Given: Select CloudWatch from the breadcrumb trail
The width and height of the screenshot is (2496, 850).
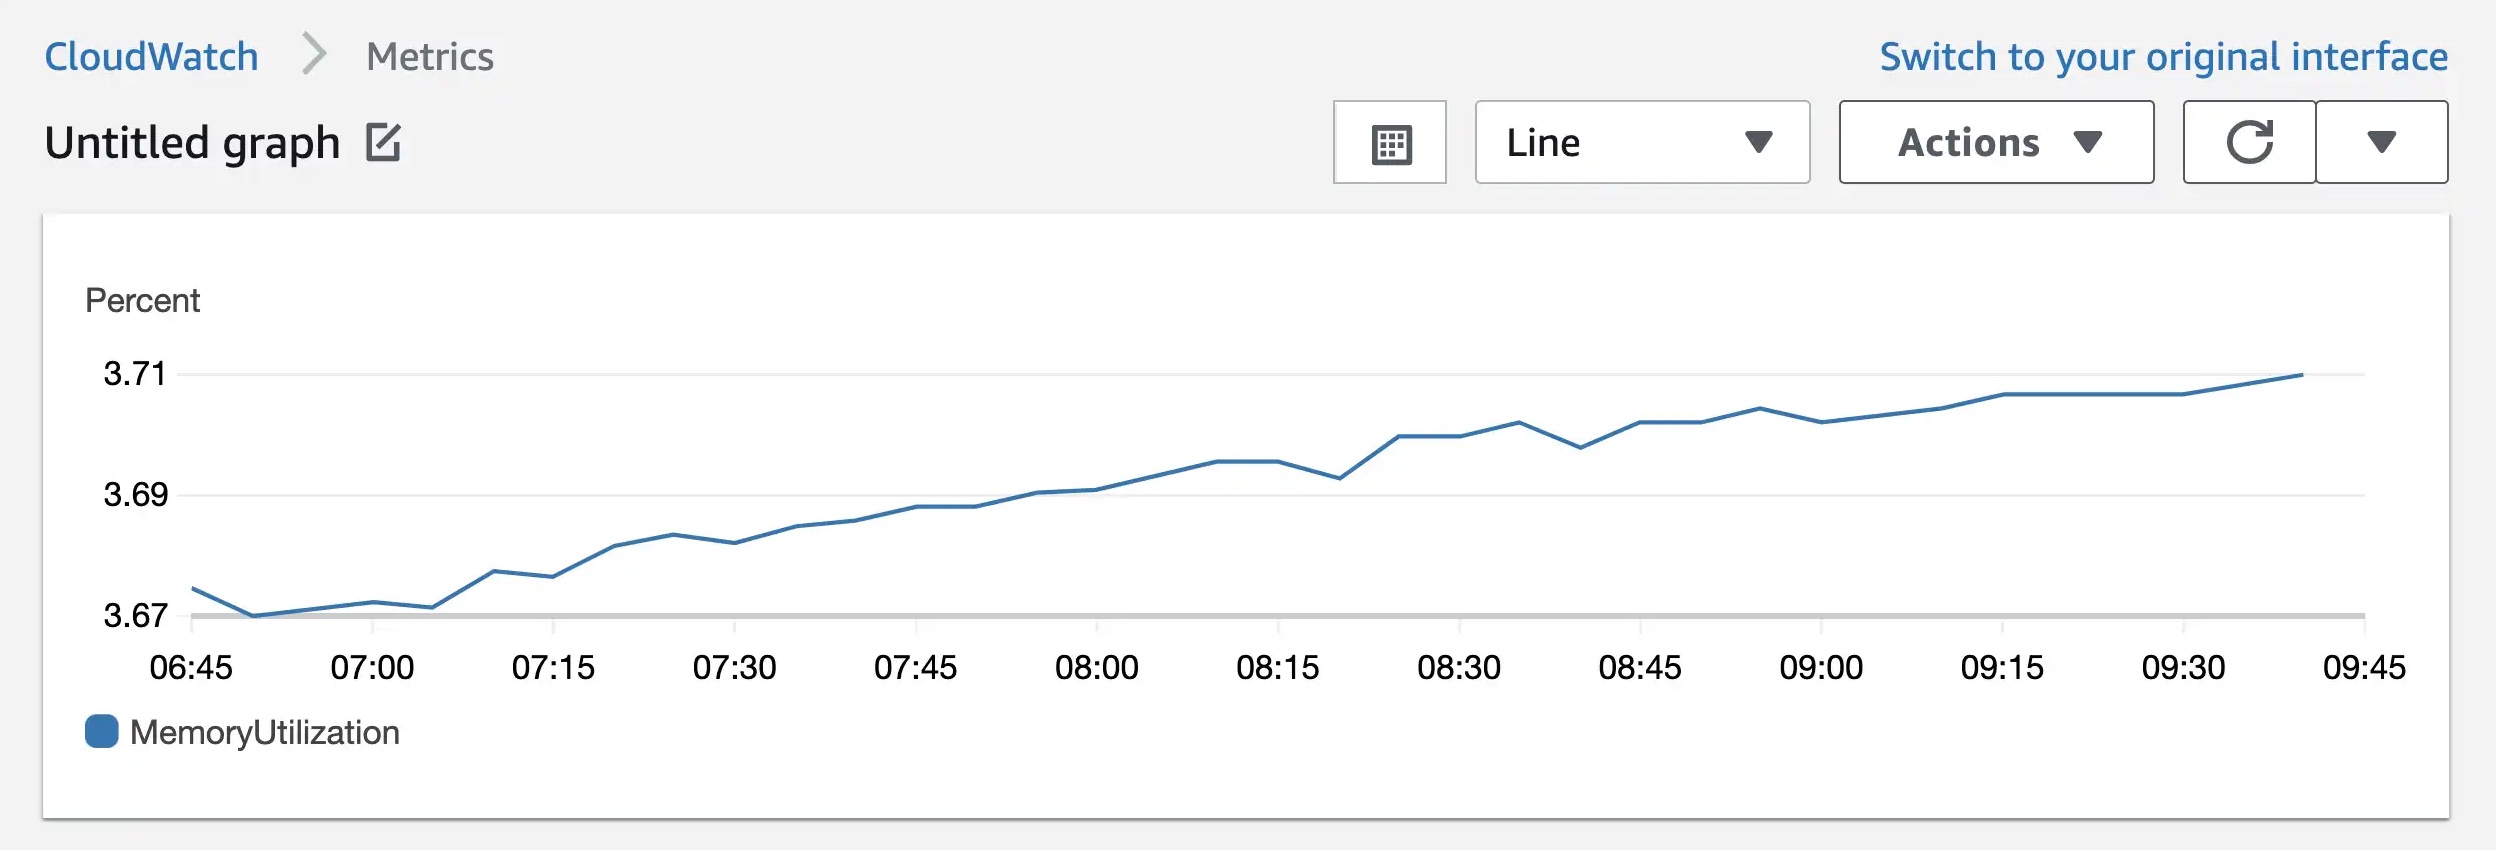Looking at the screenshot, I should 151,56.
